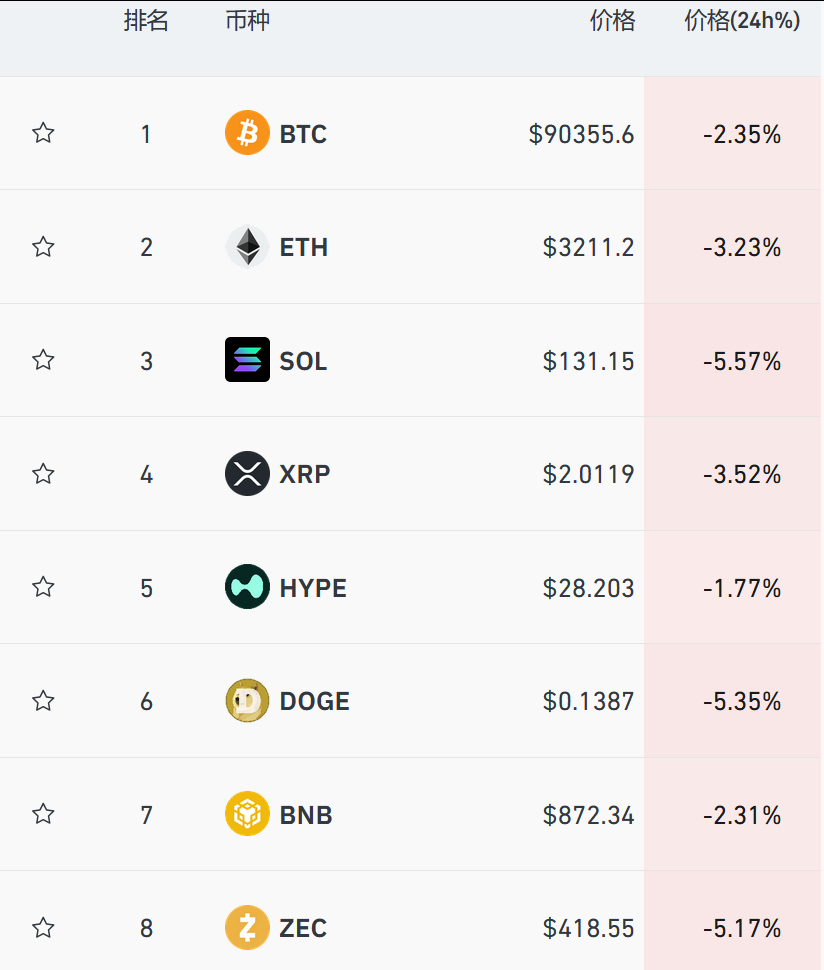Sort by the 价格 column header
This screenshot has width=824, height=970.
pos(612,22)
